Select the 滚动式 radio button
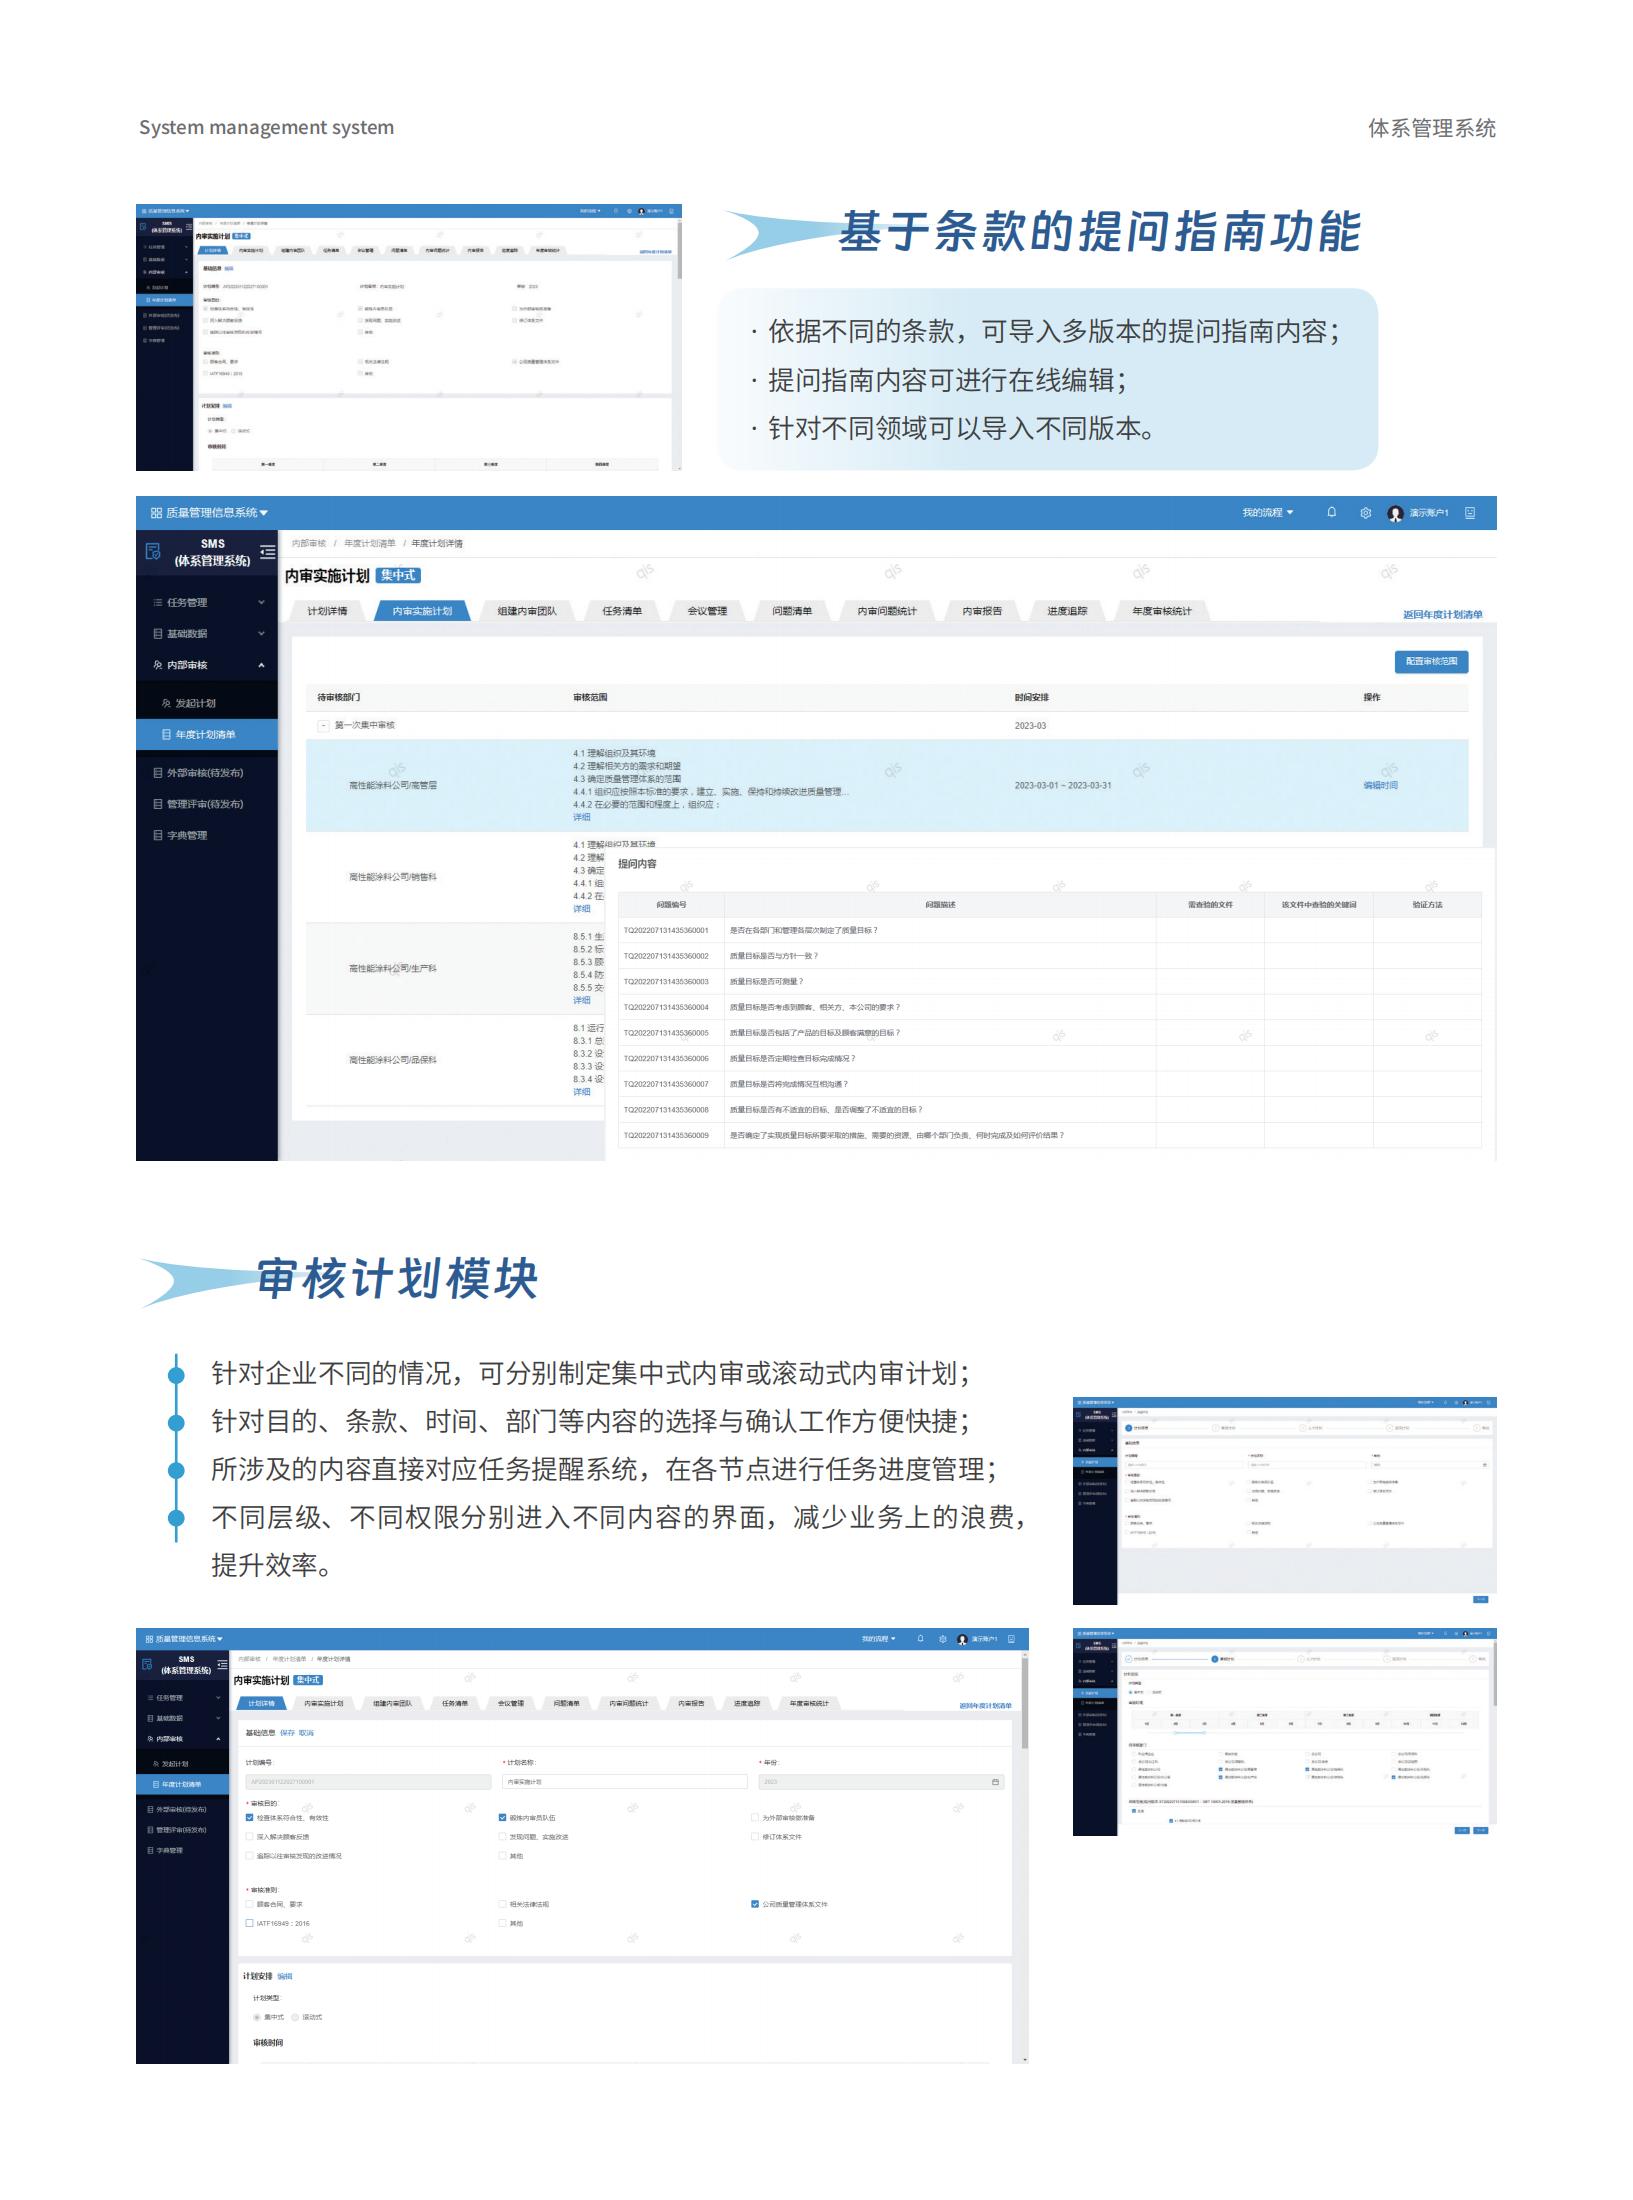The height and width of the screenshot is (2200, 1633). tap(296, 2017)
